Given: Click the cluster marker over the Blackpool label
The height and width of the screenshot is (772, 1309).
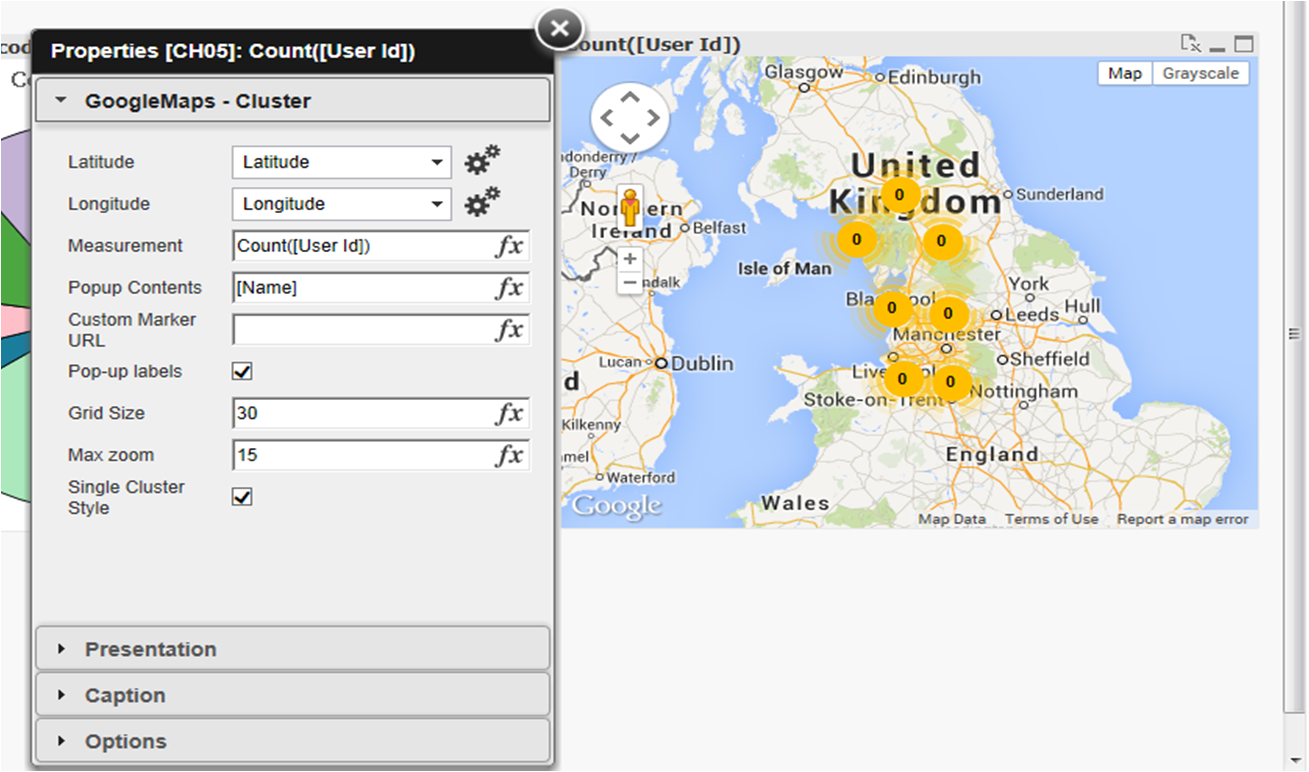Looking at the screenshot, I should pyautogui.click(x=892, y=308).
